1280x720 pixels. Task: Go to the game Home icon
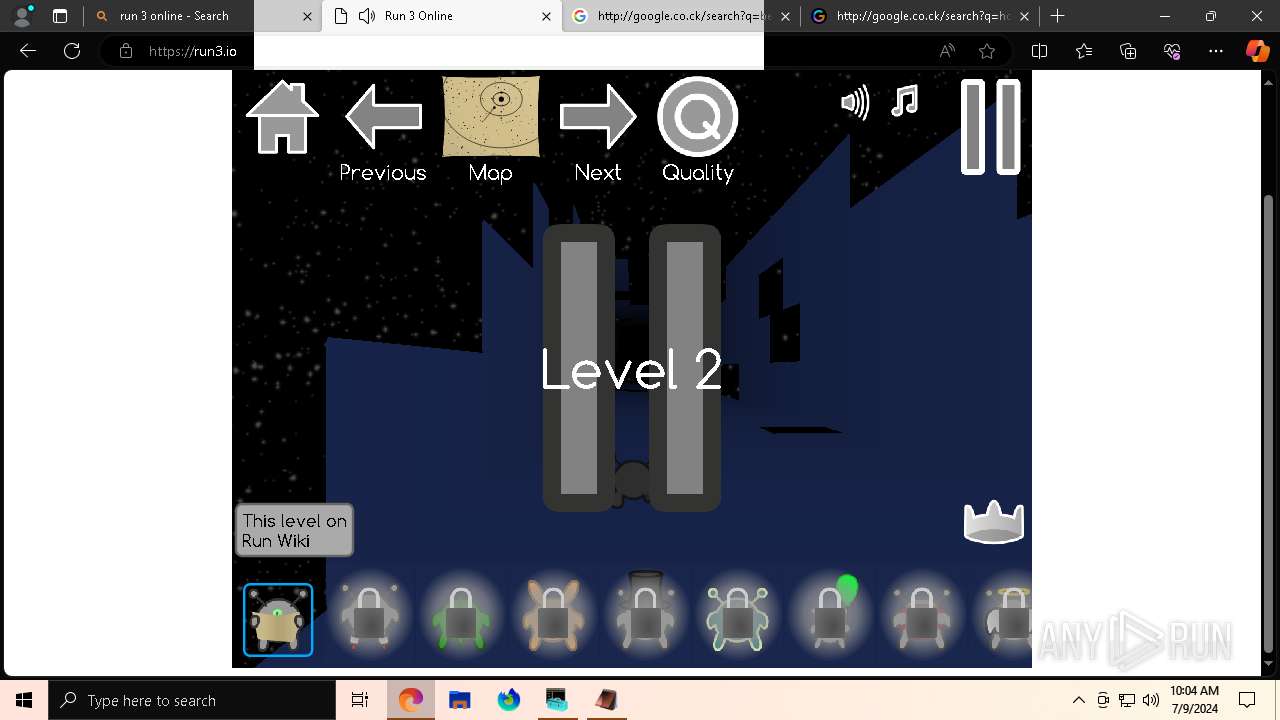pyautogui.click(x=282, y=117)
